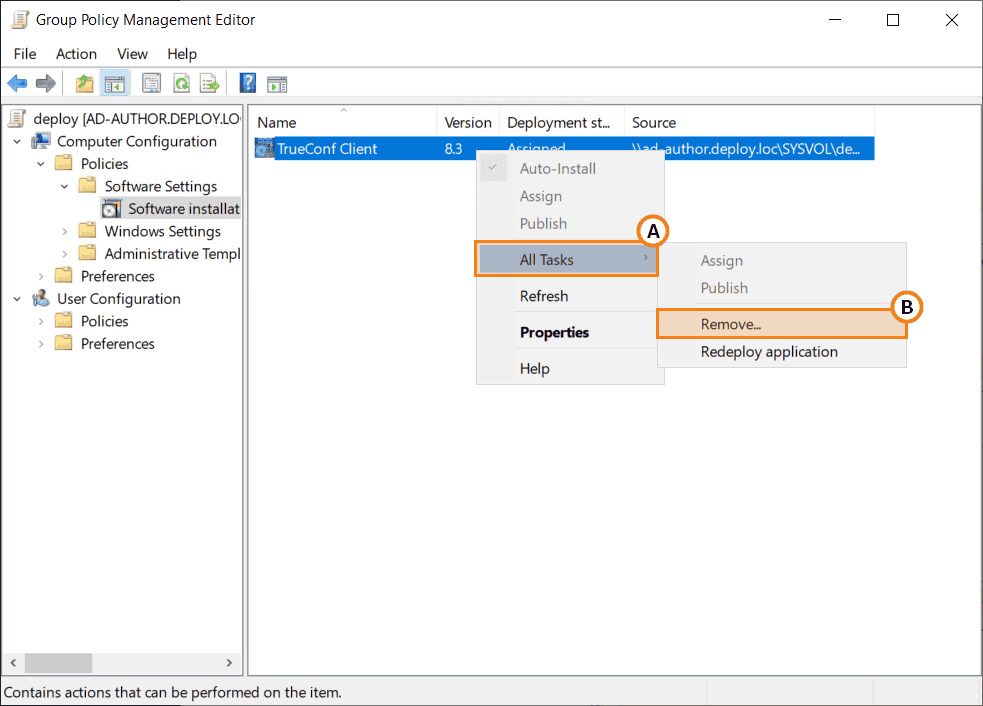983x706 pixels.
Task: Click the TrueConf Client name cell
Action: click(x=327, y=149)
